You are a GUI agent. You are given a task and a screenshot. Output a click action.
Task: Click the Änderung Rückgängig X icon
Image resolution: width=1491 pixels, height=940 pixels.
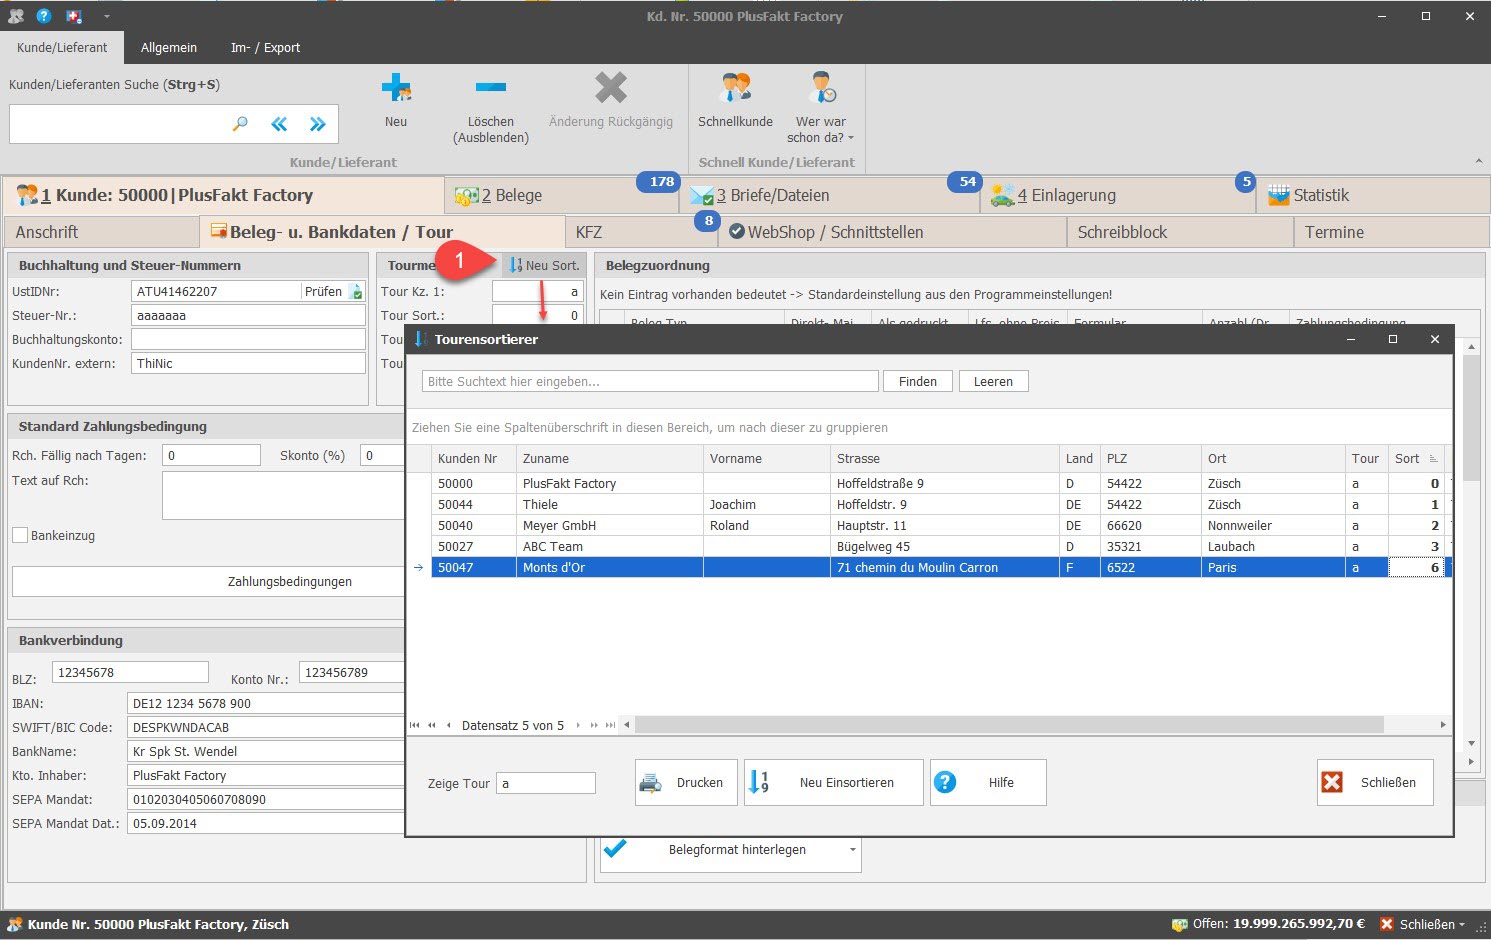pos(611,88)
